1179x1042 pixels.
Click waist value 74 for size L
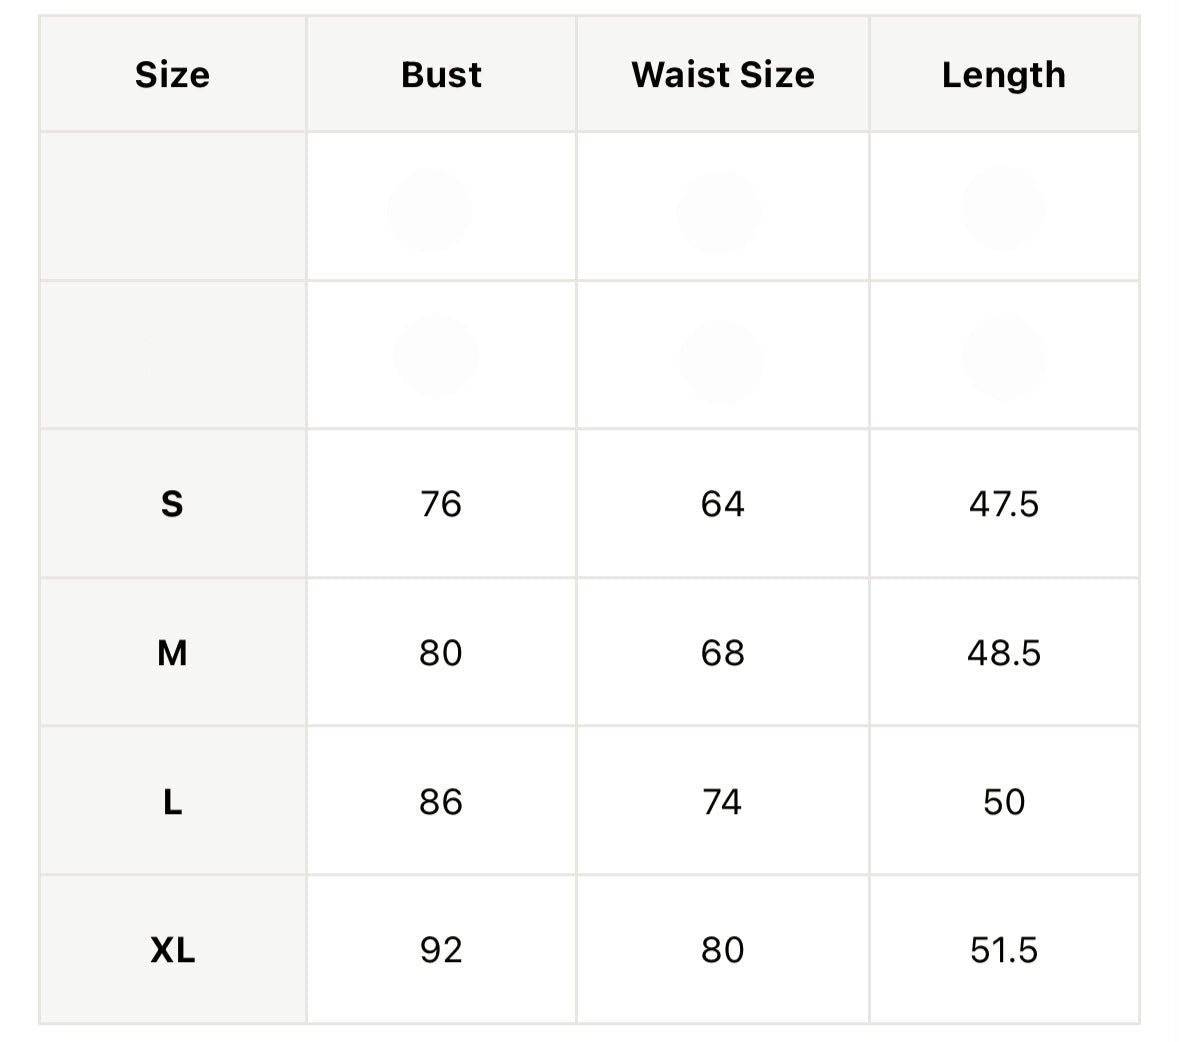[x=723, y=802]
